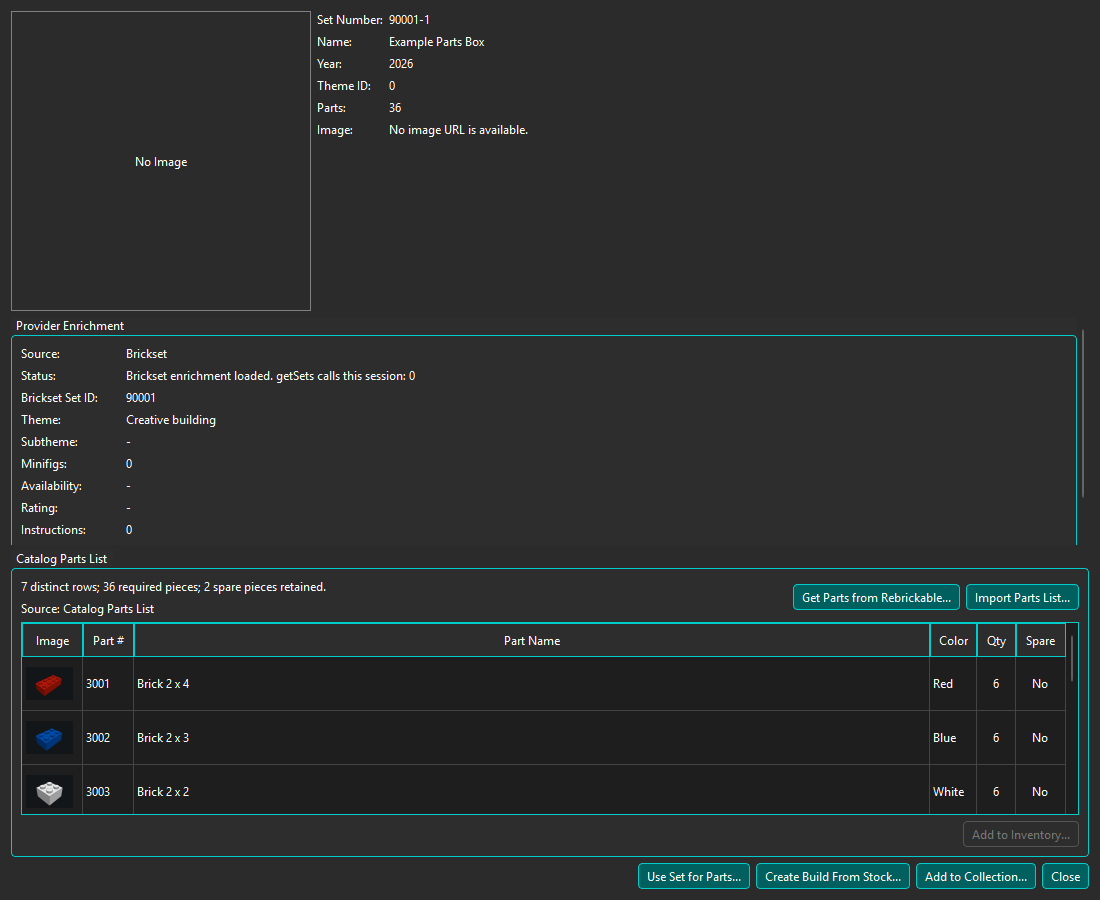This screenshot has width=1100, height=900.
Task: Select the Brick 2 x 4 name cell
Action: click(x=532, y=684)
